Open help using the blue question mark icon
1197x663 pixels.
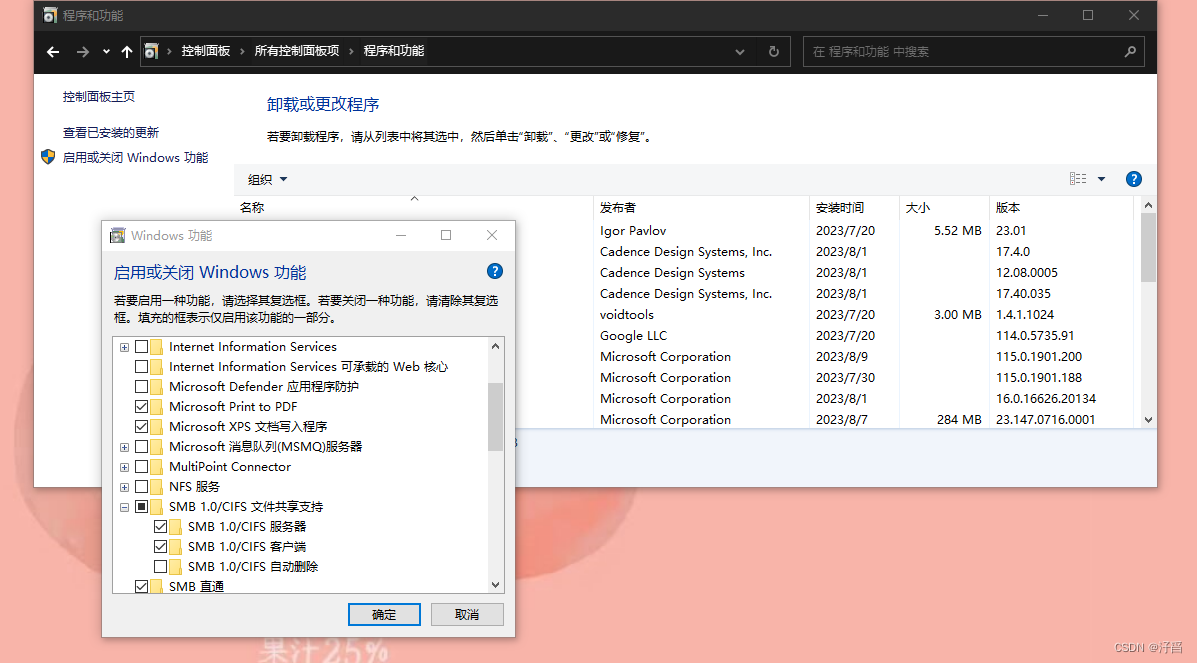[x=1133, y=179]
